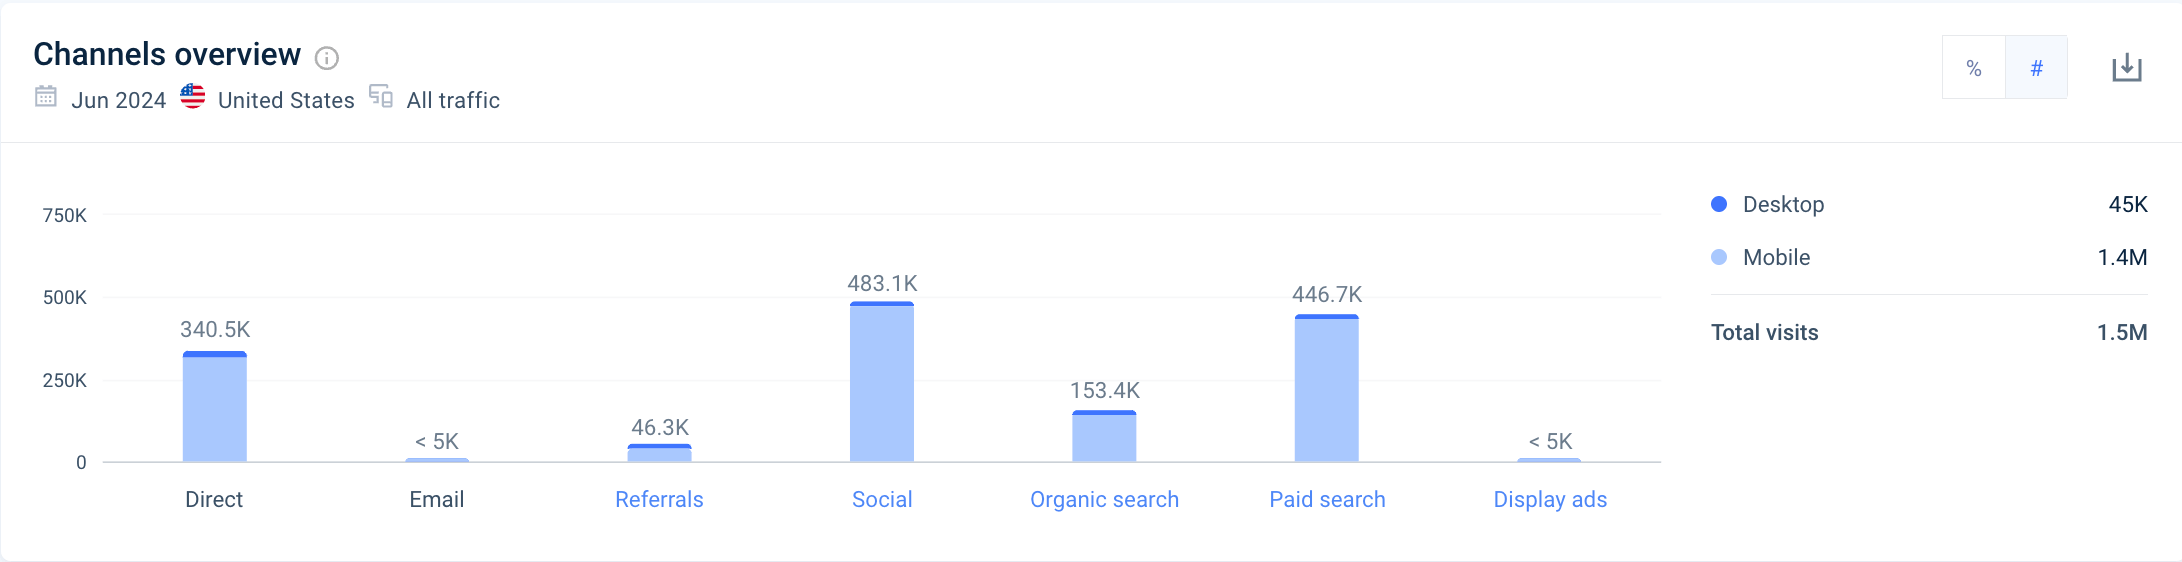
Task: Click the Desktop legend label
Action: coord(1783,204)
